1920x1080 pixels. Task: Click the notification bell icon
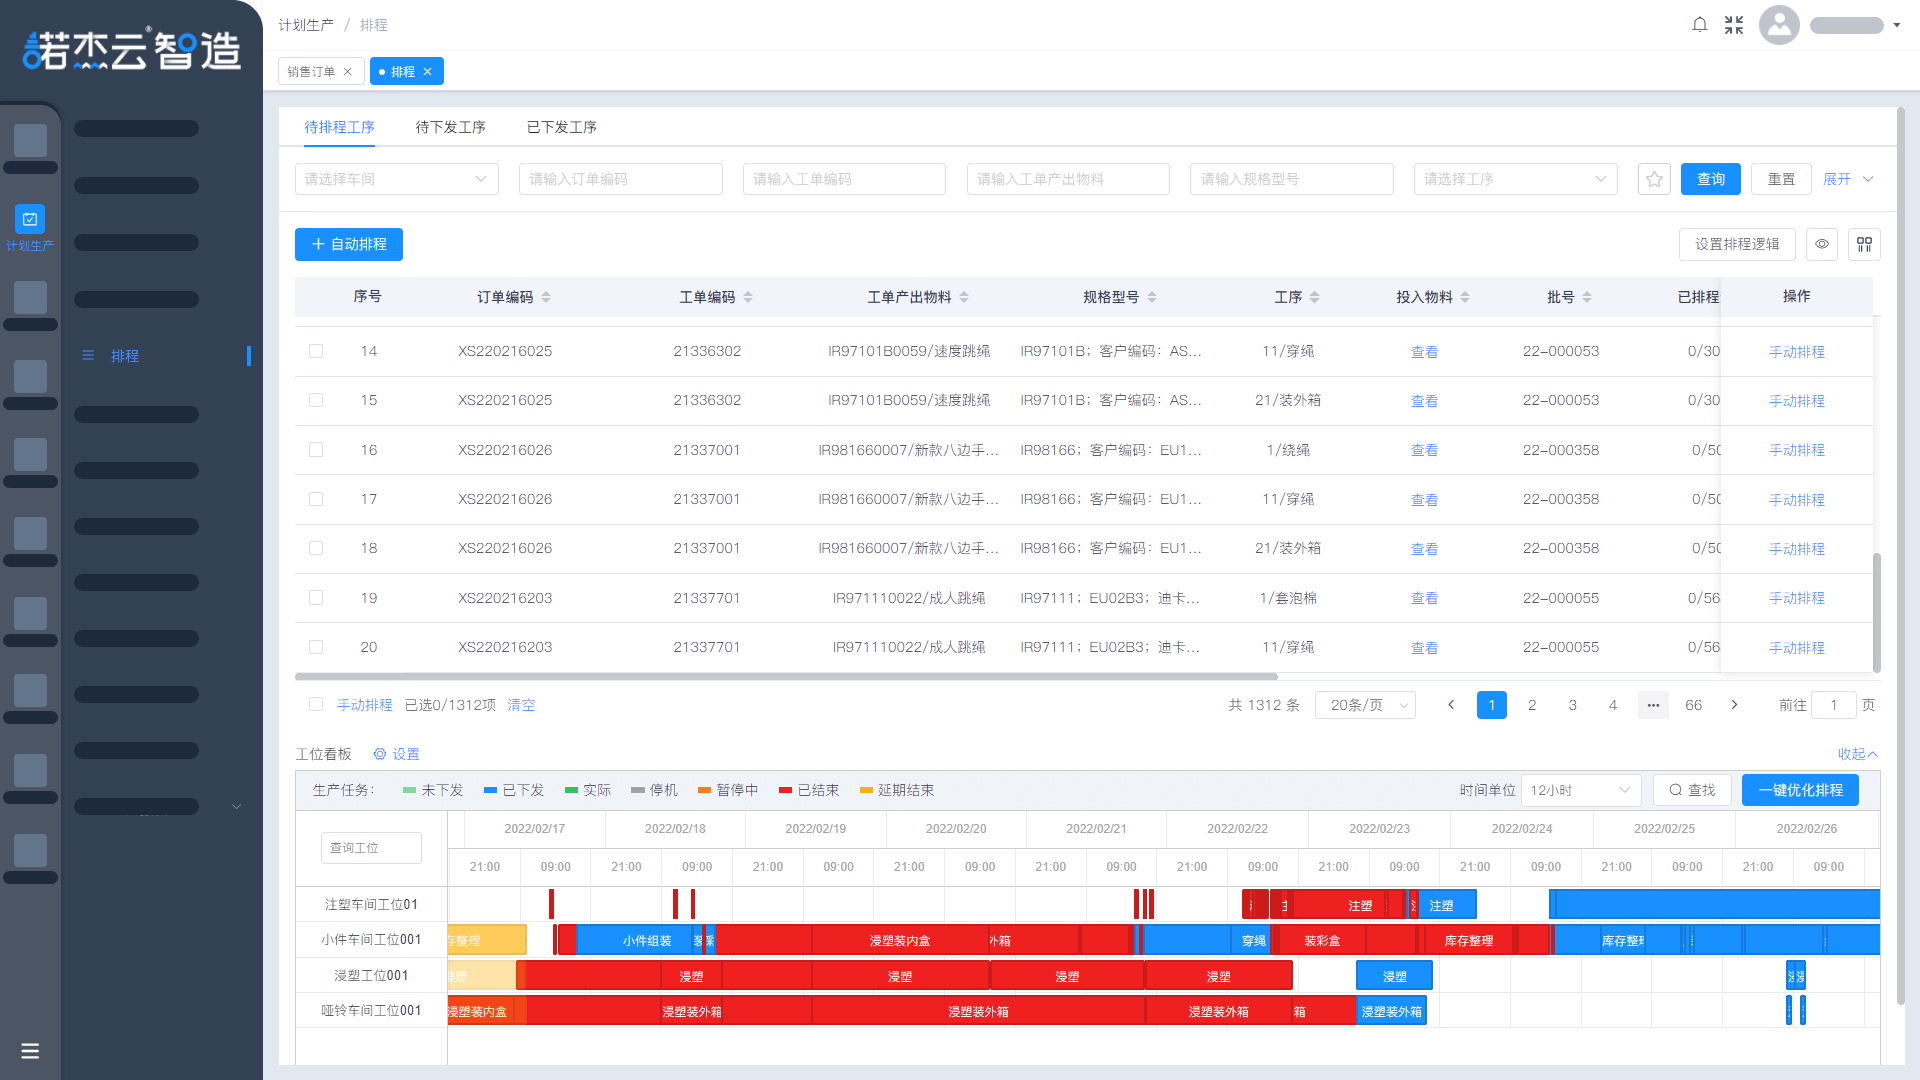[x=1699, y=25]
